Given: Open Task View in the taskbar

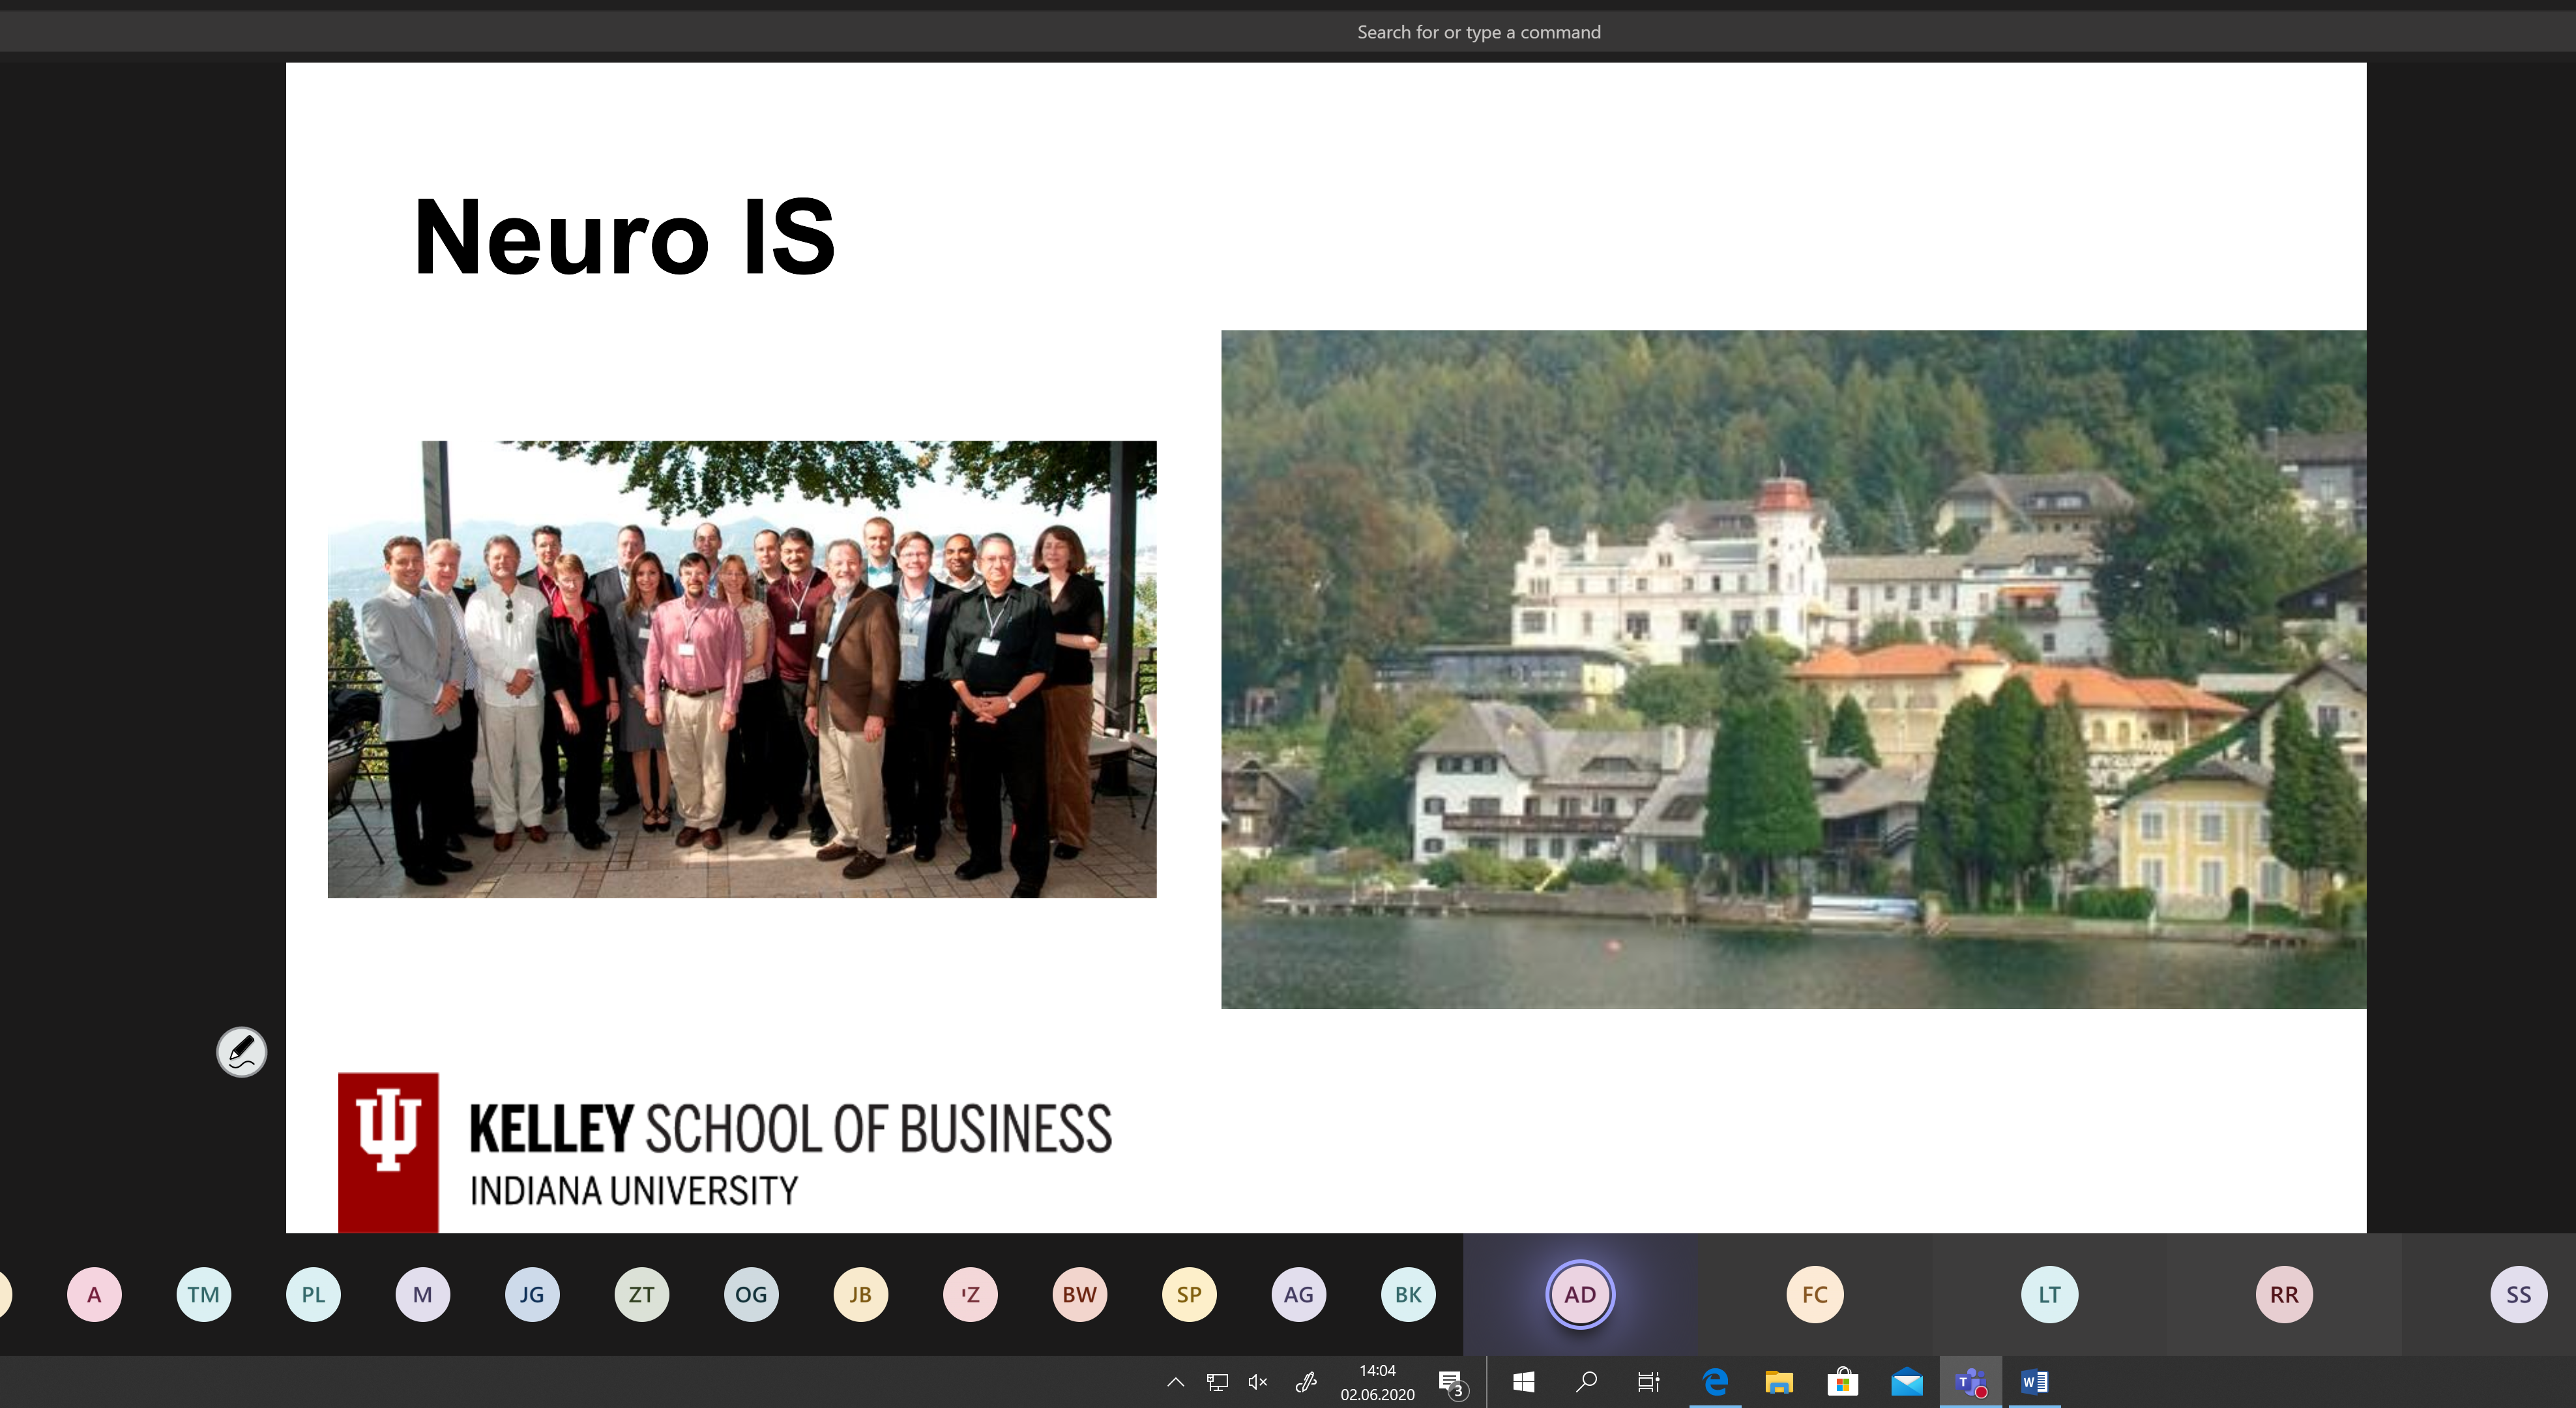Looking at the screenshot, I should coord(1648,1382).
